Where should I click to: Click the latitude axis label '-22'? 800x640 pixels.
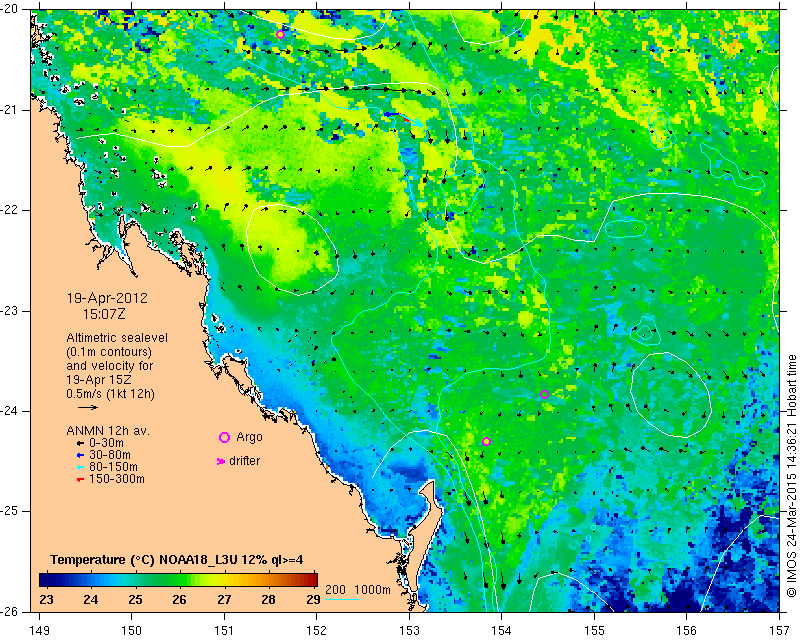pyautogui.click(x=11, y=210)
